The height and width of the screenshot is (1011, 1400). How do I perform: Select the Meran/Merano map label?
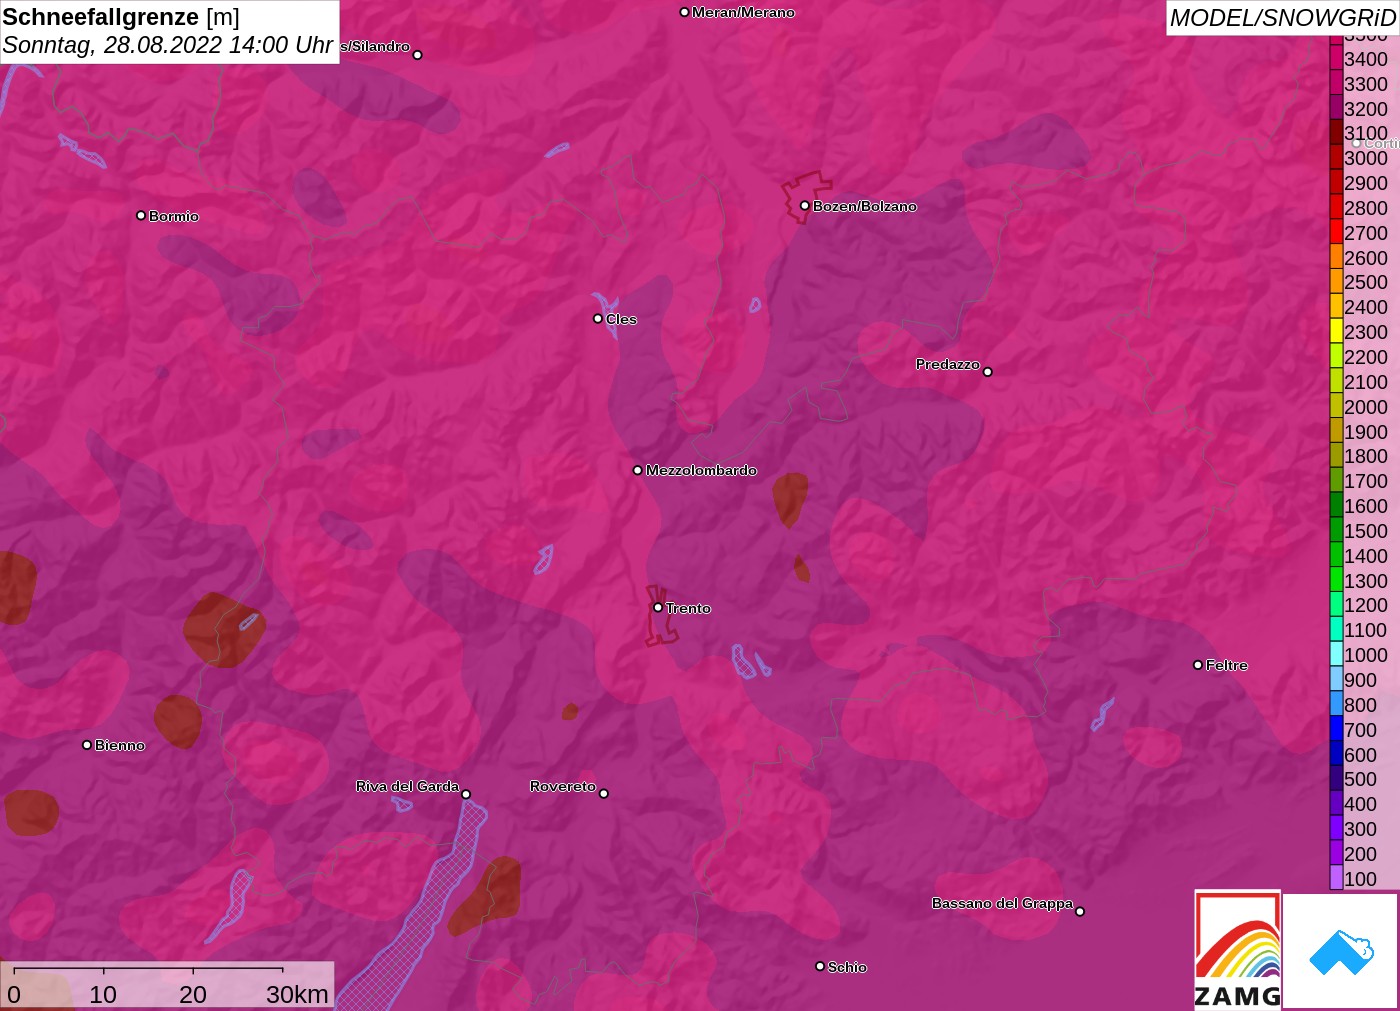point(743,12)
